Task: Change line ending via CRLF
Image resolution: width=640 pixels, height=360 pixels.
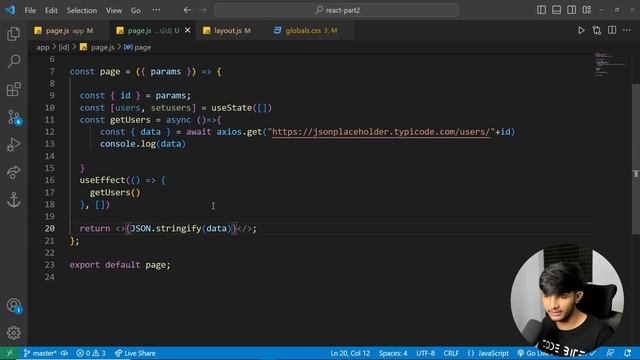Action: point(451,353)
